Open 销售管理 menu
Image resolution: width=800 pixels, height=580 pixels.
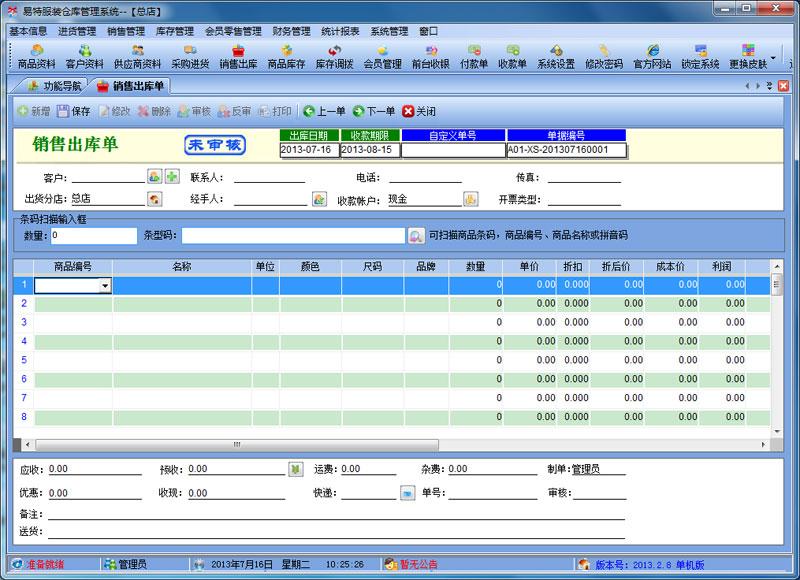(126, 31)
